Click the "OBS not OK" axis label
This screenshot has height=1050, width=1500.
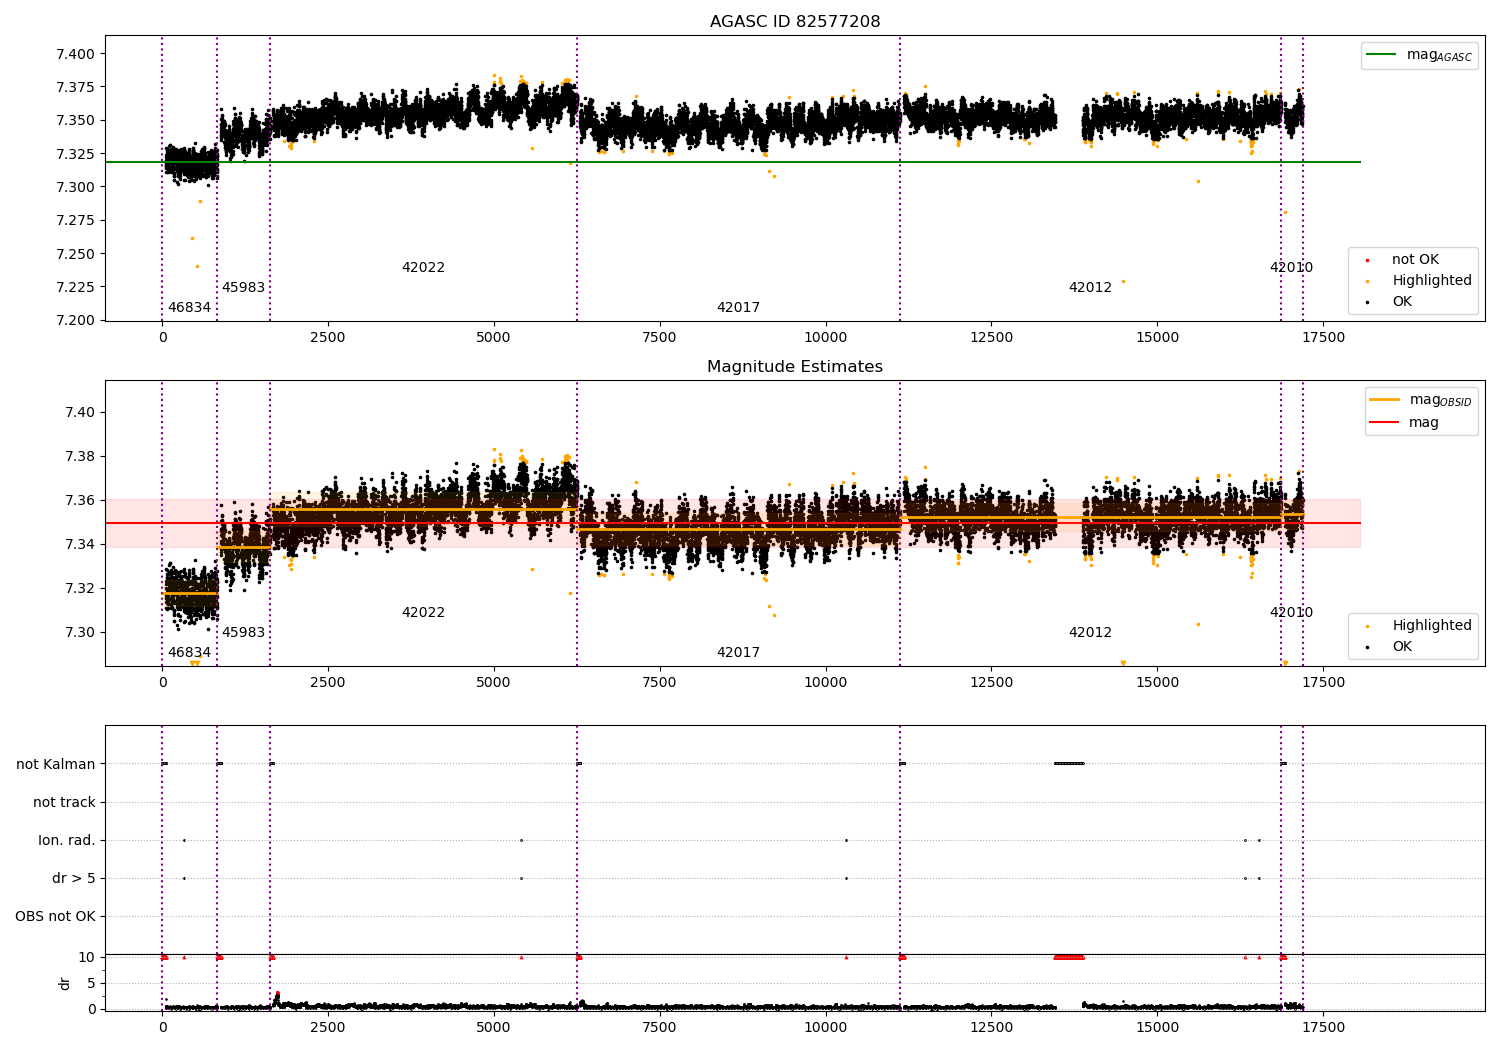pos(56,916)
